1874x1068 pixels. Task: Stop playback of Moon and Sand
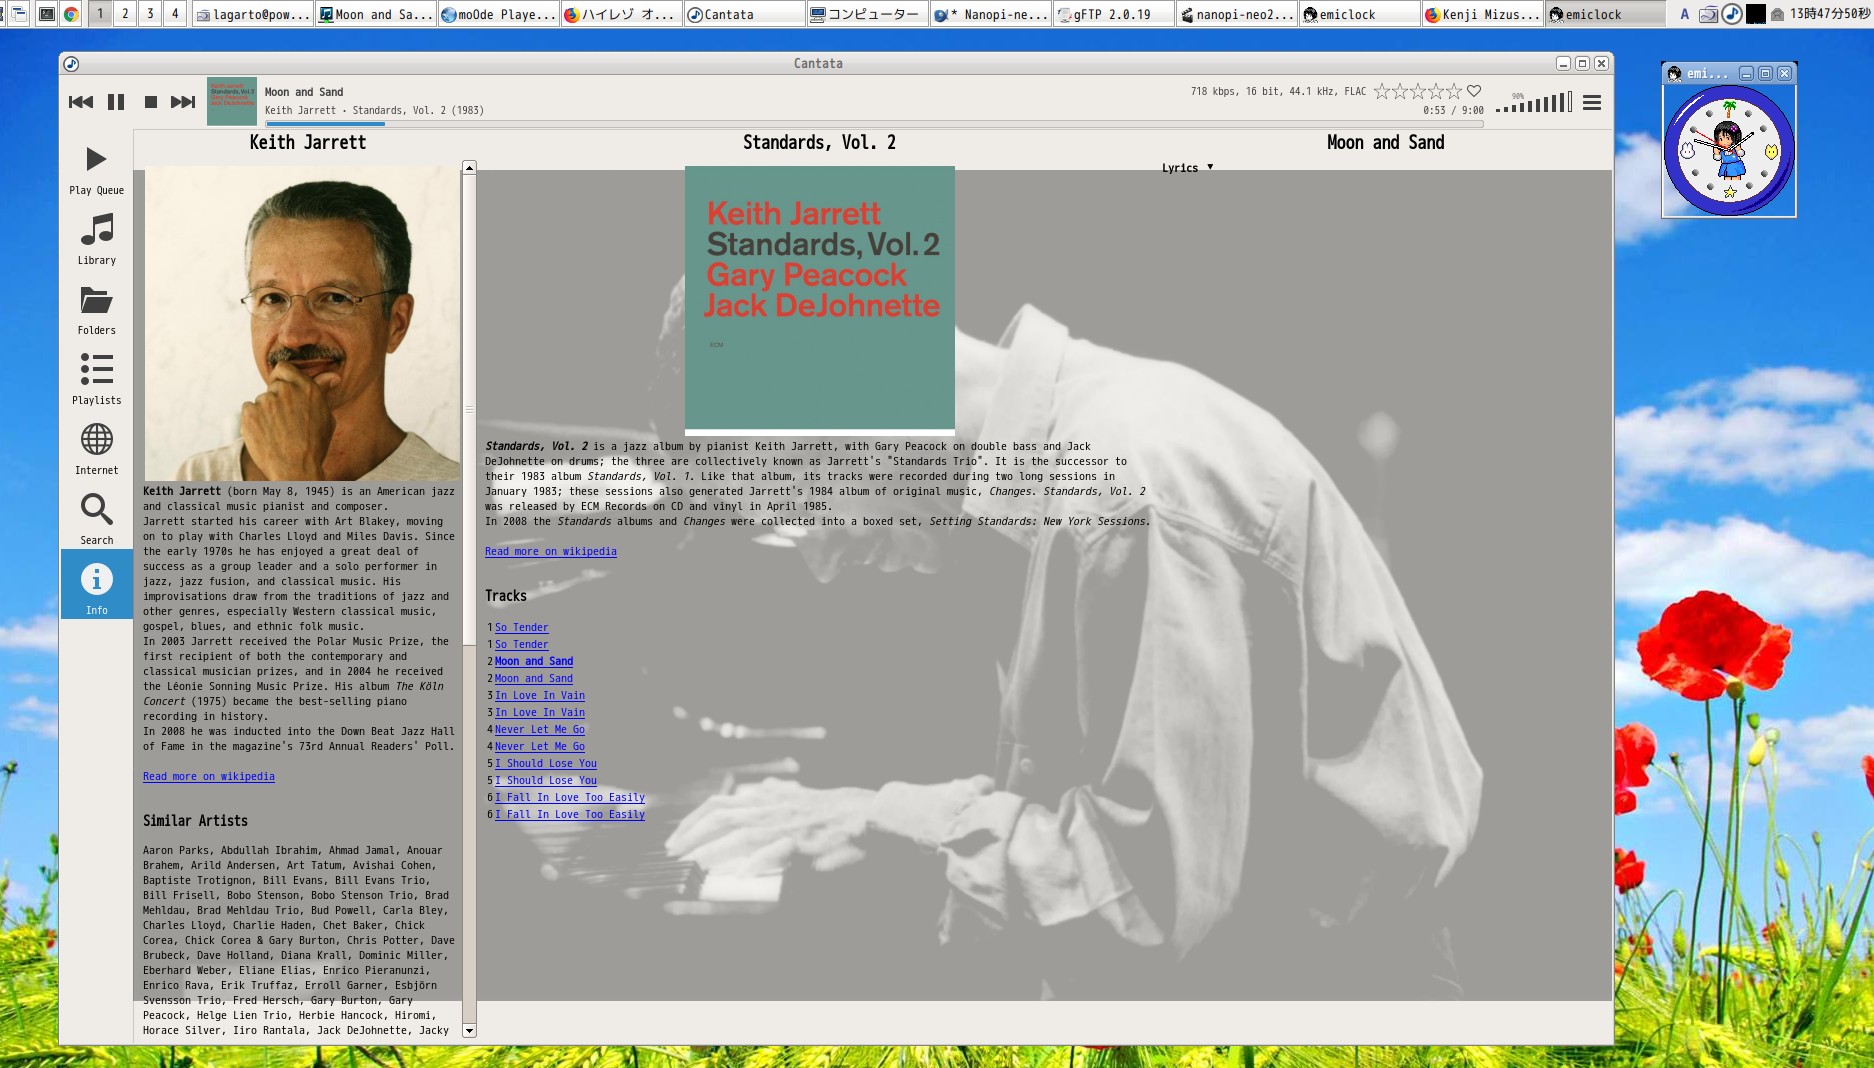pyautogui.click(x=151, y=102)
